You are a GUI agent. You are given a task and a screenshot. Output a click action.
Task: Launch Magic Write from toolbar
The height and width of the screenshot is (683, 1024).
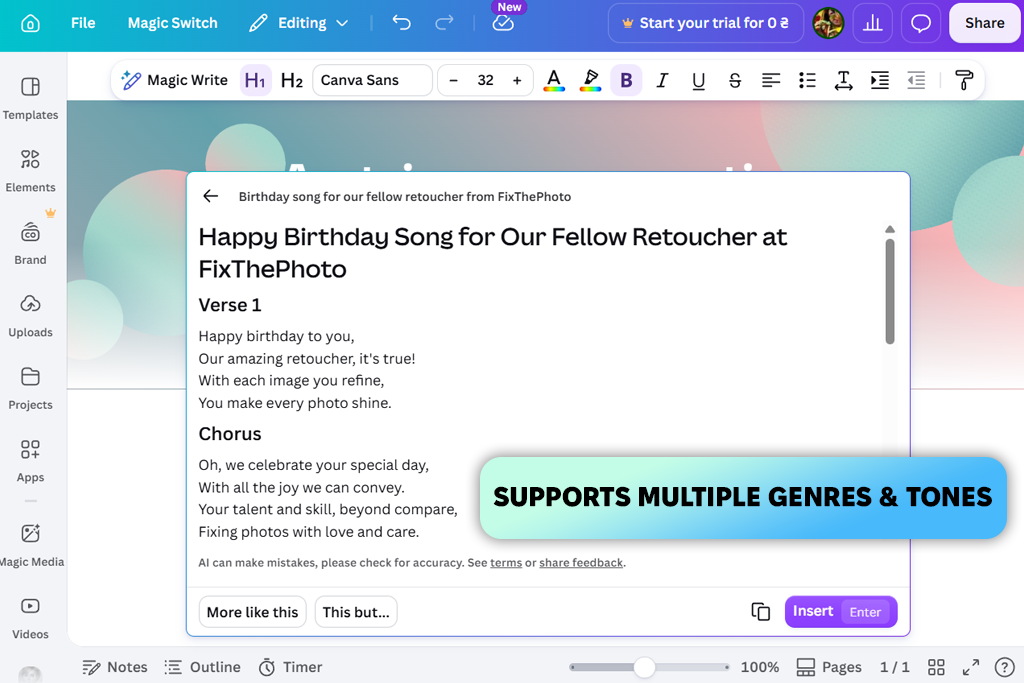(174, 80)
